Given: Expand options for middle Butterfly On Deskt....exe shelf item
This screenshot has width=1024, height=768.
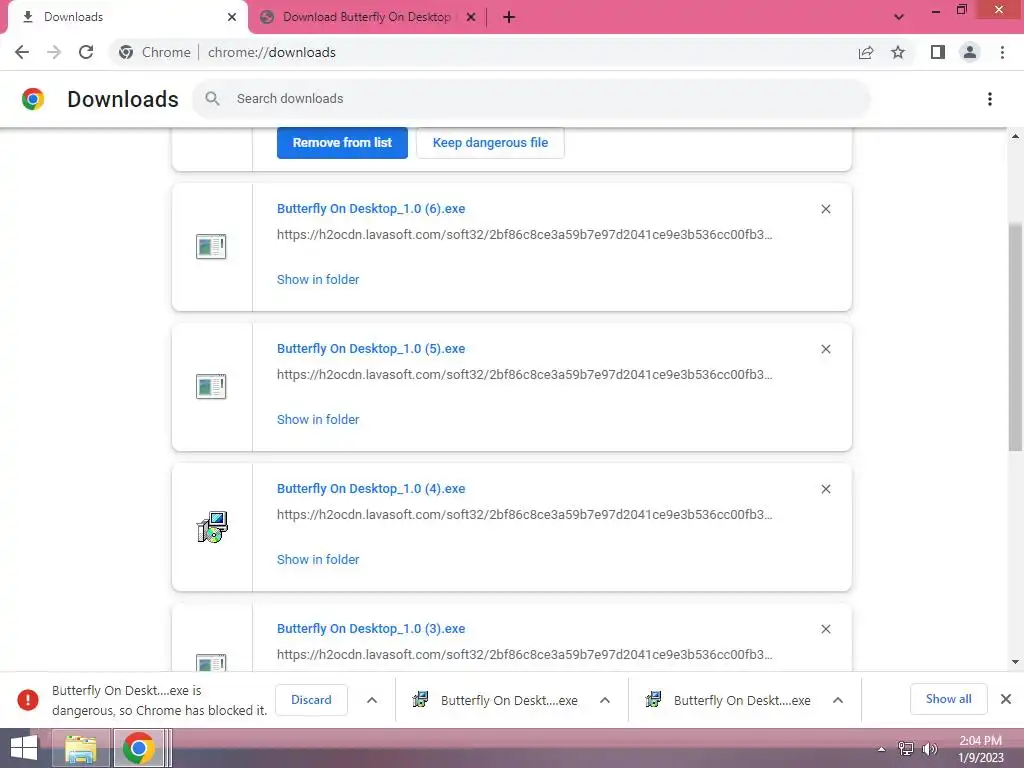Looking at the screenshot, I should click(x=605, y=700).
